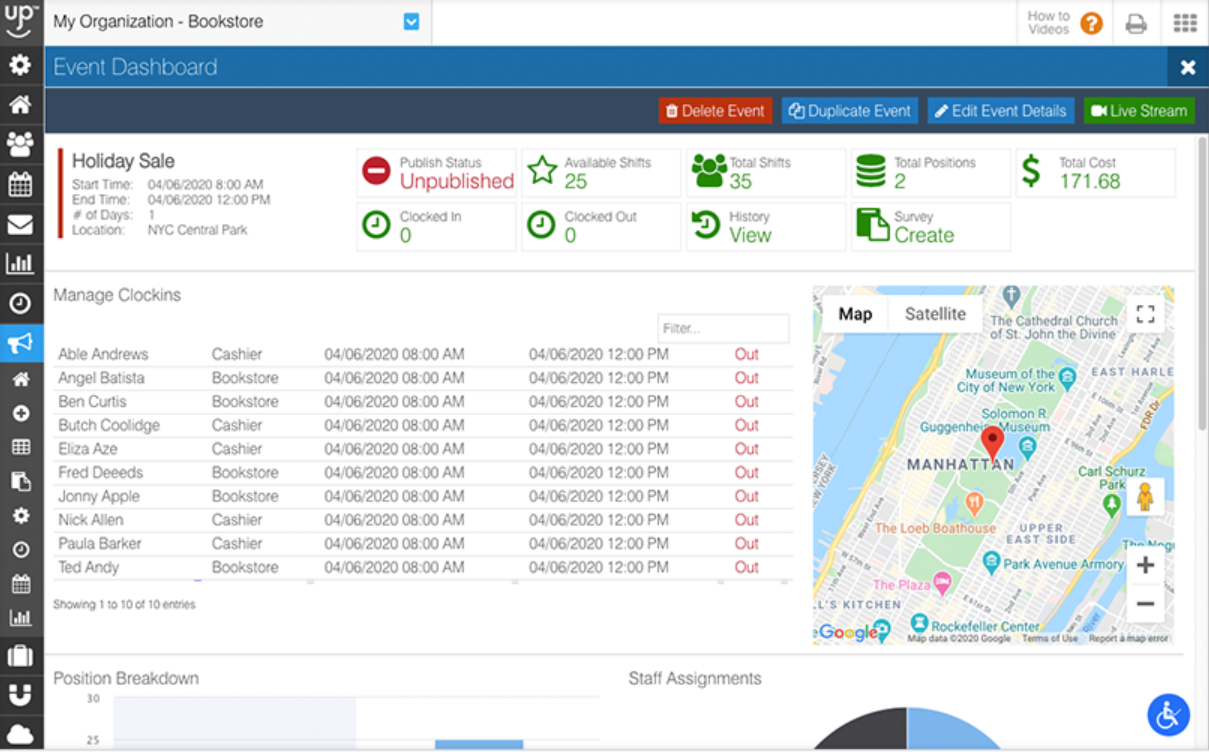This screenshot has width=1209, height=752.
Task: Open the My Organization - Bookstore dropdown
Action: [410, 20]
